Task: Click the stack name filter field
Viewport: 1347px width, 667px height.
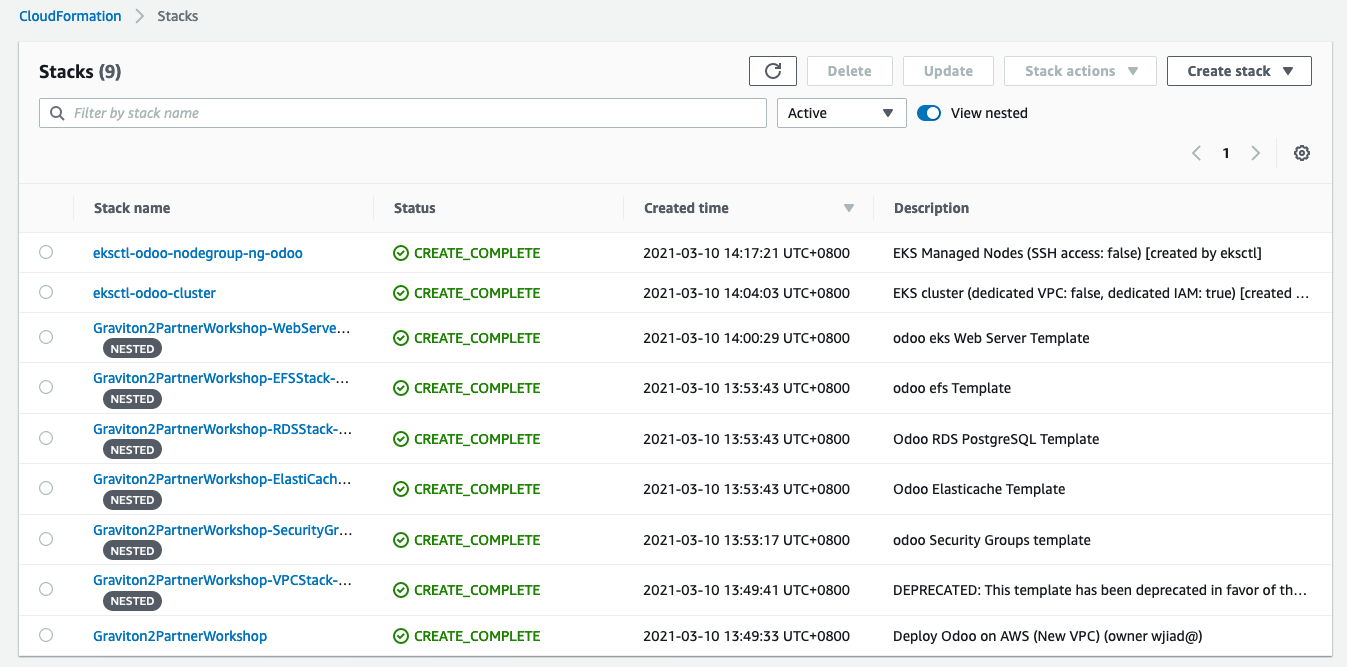Action: (x=400, y=112)
